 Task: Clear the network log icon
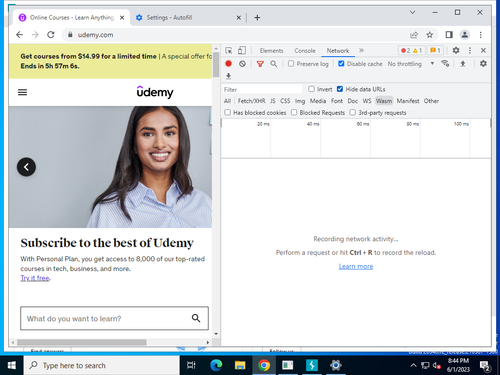tap(242, 64)
